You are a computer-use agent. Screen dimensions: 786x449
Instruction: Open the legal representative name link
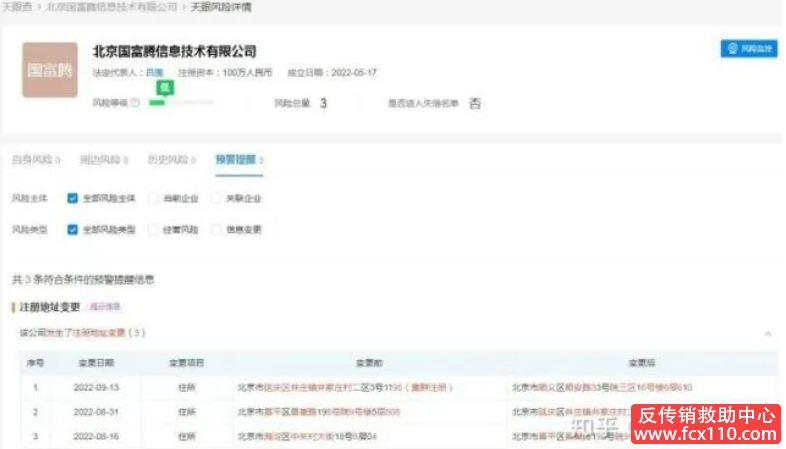pos(154,73)
